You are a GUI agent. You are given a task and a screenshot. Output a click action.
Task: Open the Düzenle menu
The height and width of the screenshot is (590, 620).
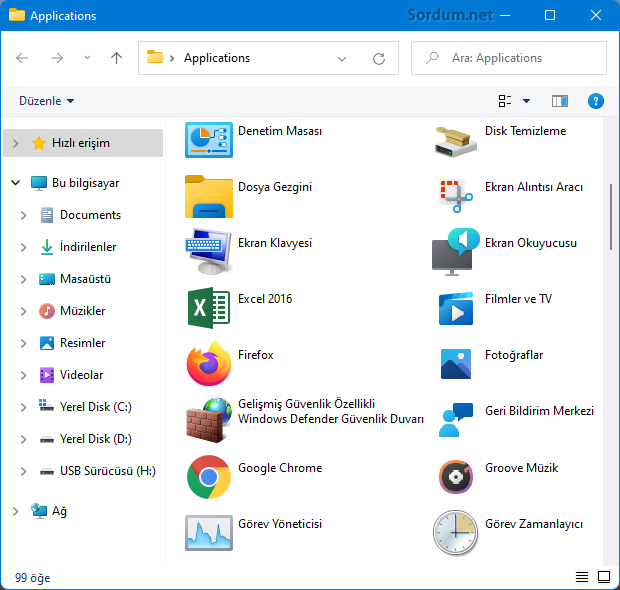click(46, 101)
